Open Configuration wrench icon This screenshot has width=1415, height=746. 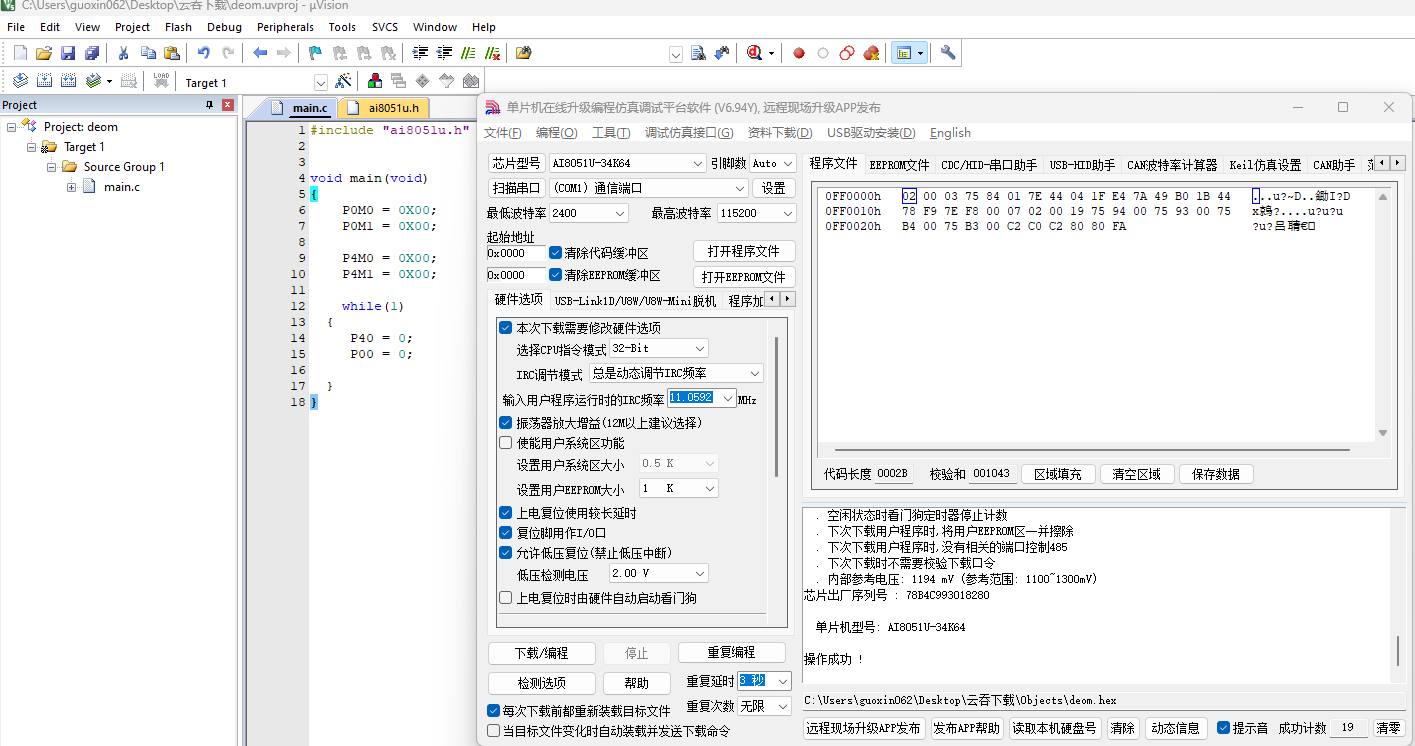pos(948,53)
